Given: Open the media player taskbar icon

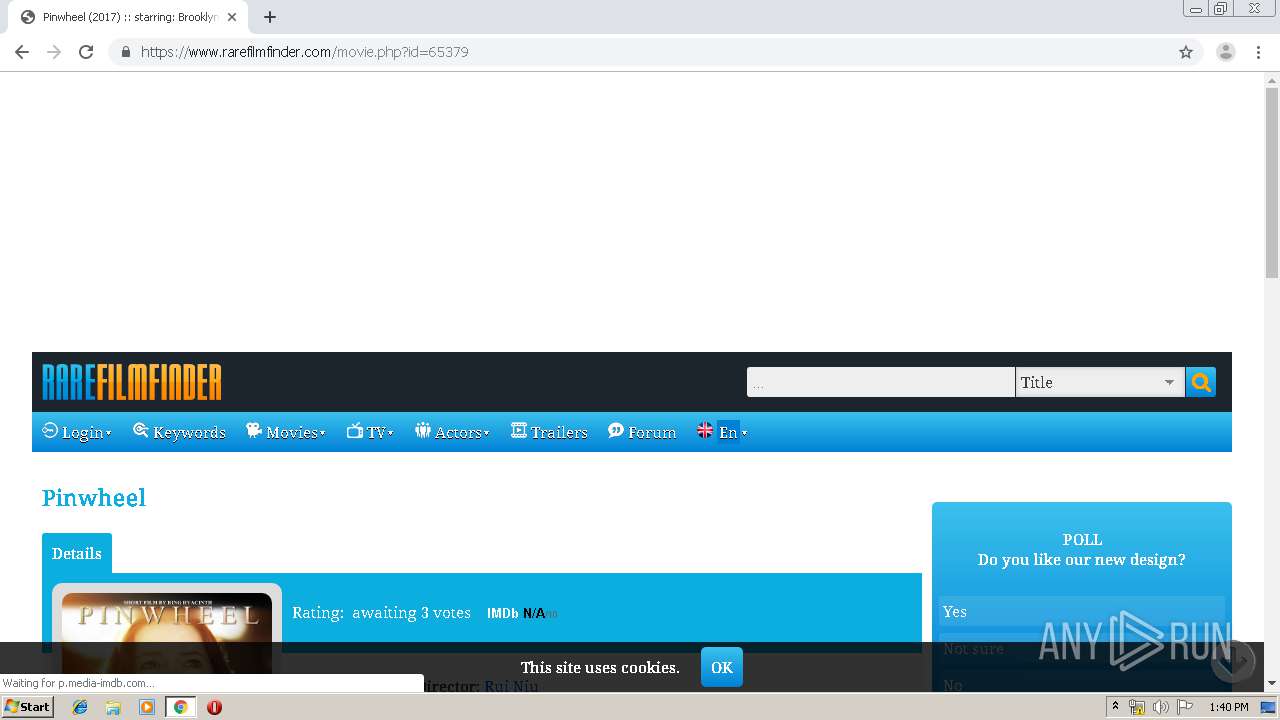Looking at the screenshot, I should [147, 707].
